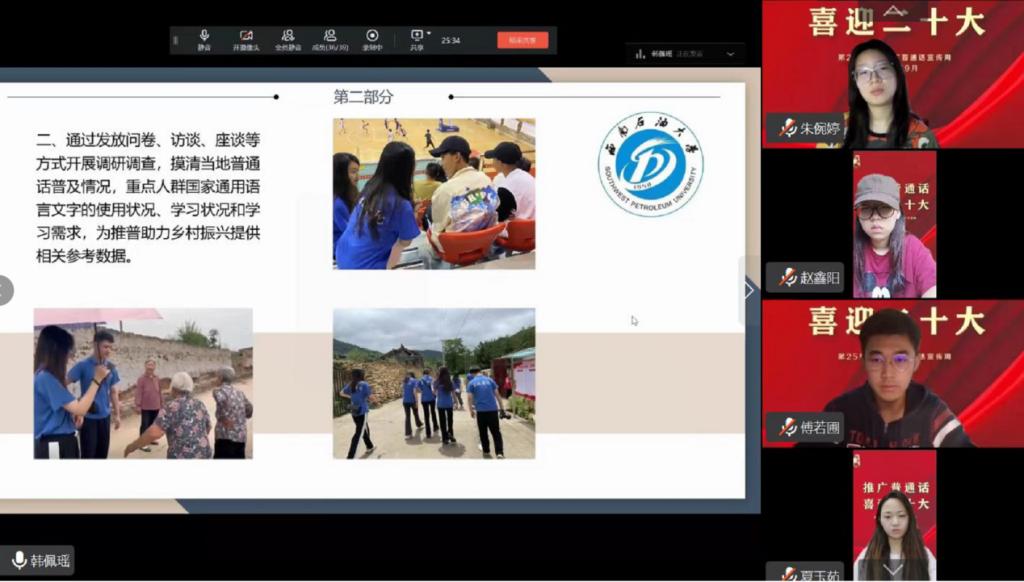Click the muted mic icon beside 赵鑫阳
This screenshot has width=1024, height=582.
(788, 278)
